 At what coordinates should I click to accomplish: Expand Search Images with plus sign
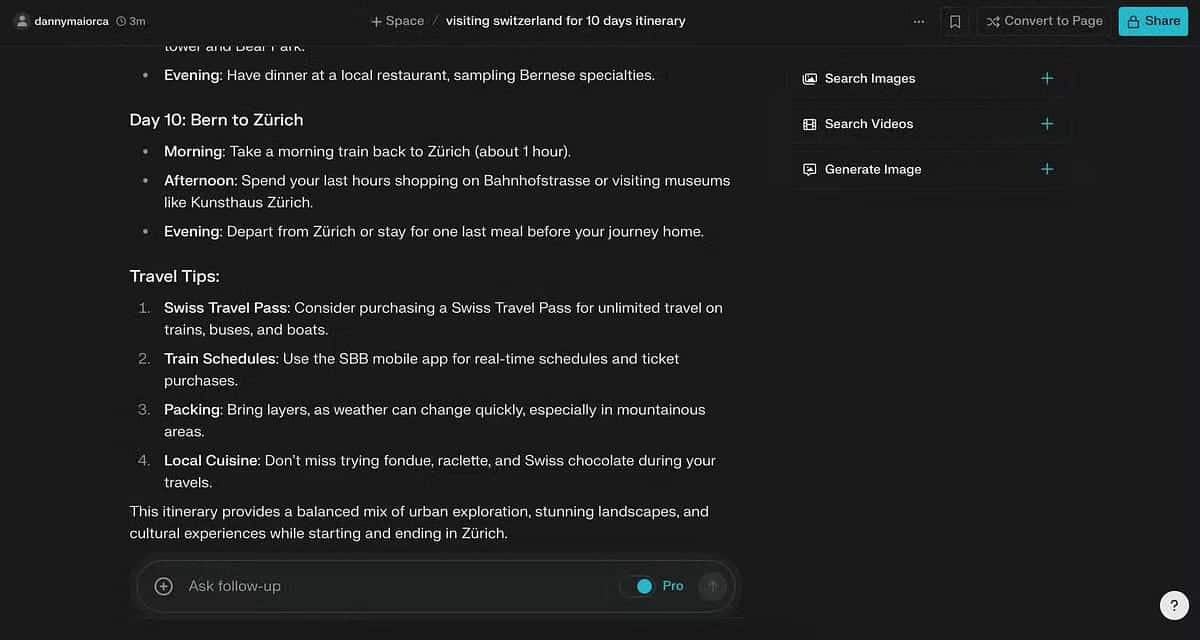coord(1047,78)
